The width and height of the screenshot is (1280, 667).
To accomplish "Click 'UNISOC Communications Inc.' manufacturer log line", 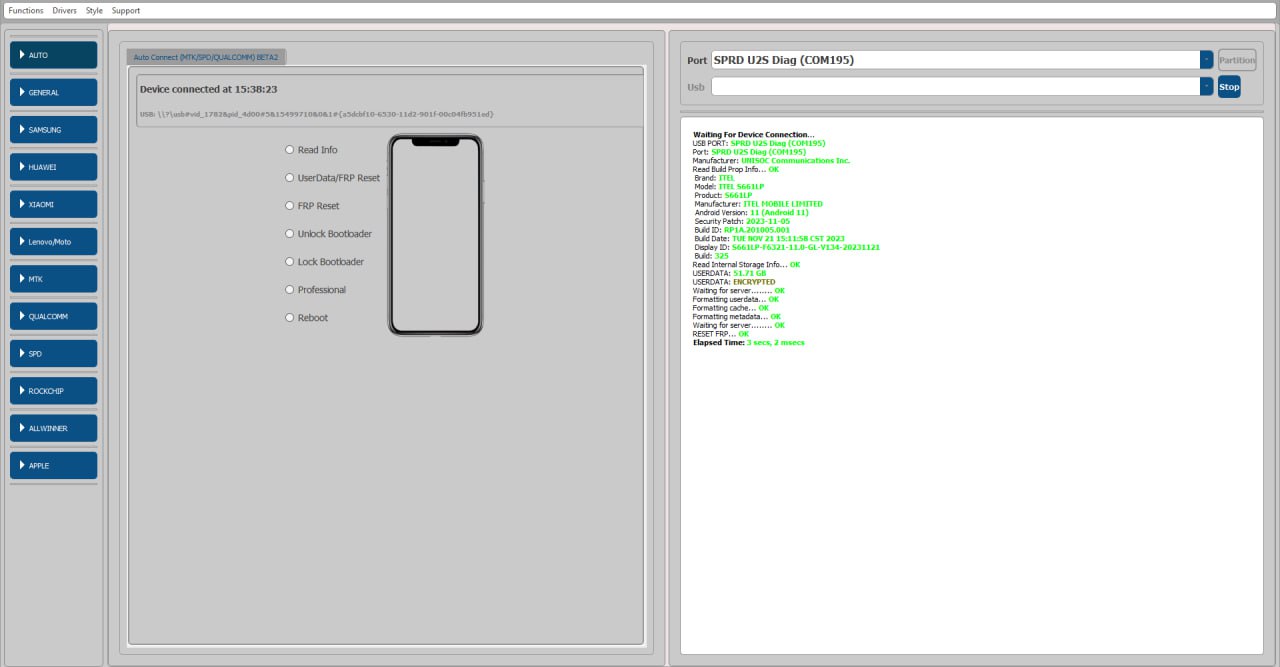I will [x=772, y=160].
